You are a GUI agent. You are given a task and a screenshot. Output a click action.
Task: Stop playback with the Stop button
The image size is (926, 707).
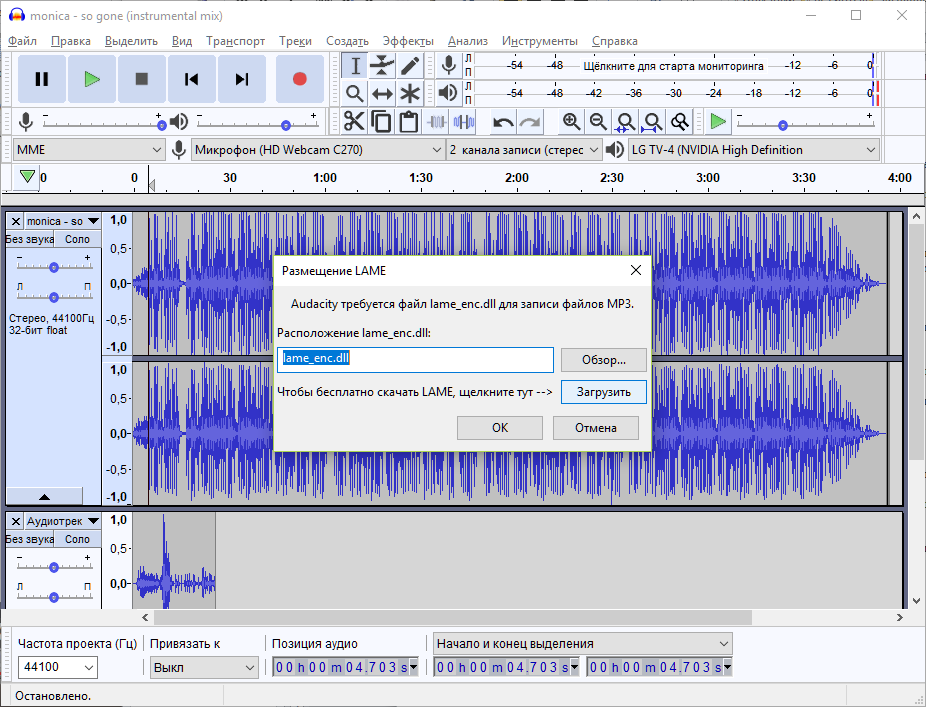coord(142,79)
